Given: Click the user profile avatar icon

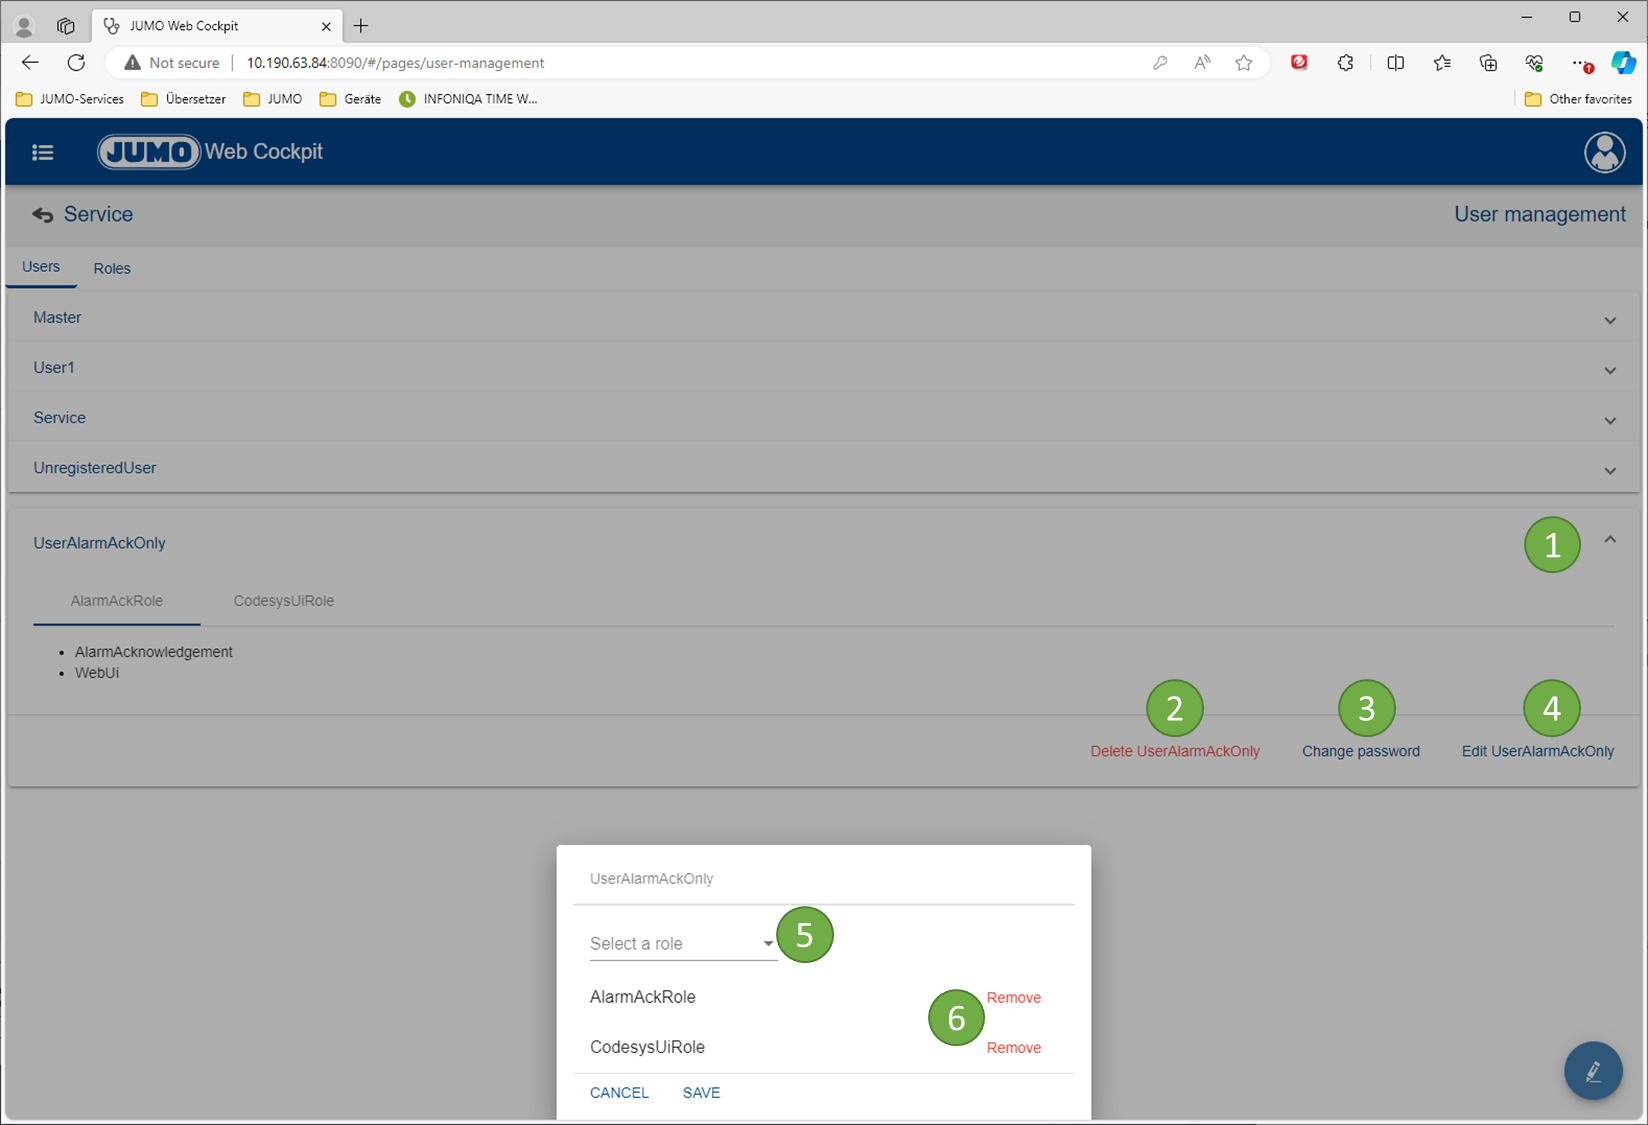Looking at the screenshot, I should [x=1604, y=152].
